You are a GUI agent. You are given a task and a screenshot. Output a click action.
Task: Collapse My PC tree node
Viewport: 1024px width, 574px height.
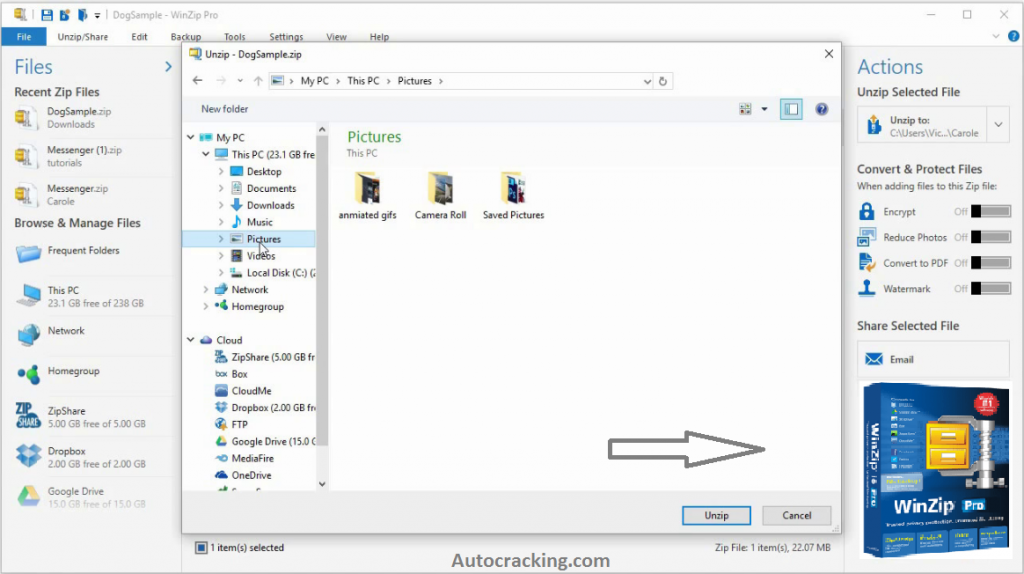[x=191, y=137]
